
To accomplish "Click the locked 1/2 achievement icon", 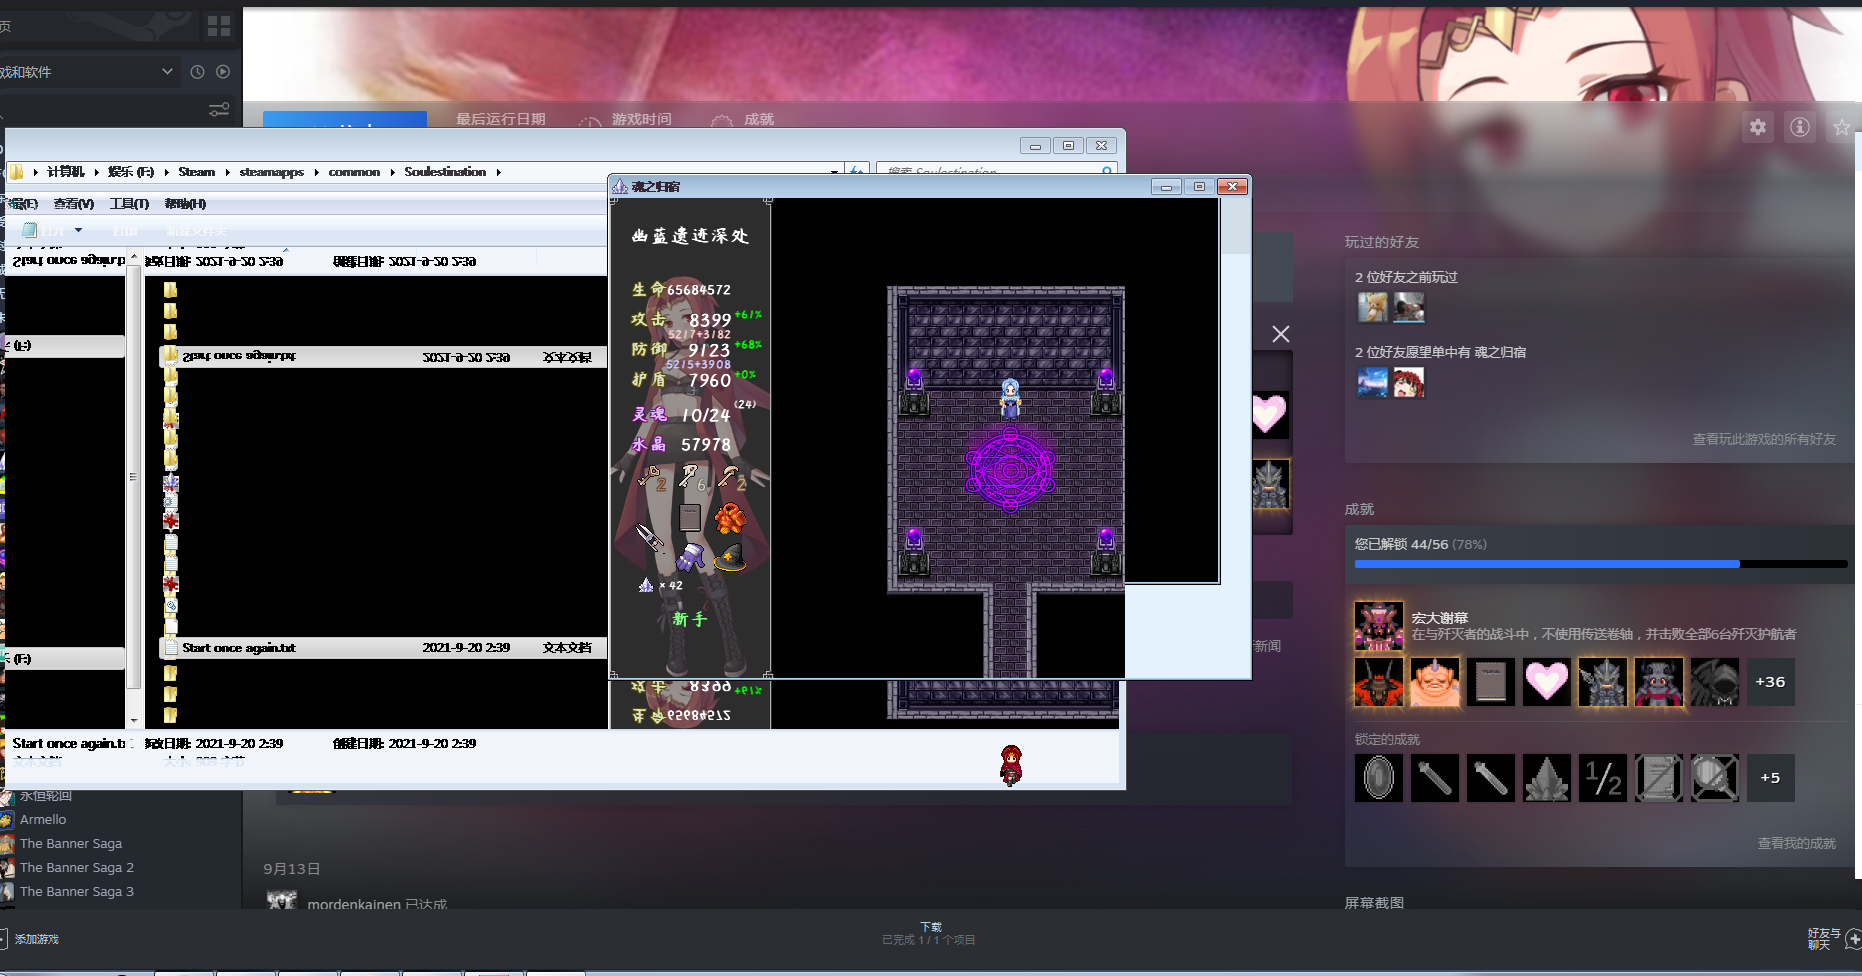I will click(x=1603, y=778).
